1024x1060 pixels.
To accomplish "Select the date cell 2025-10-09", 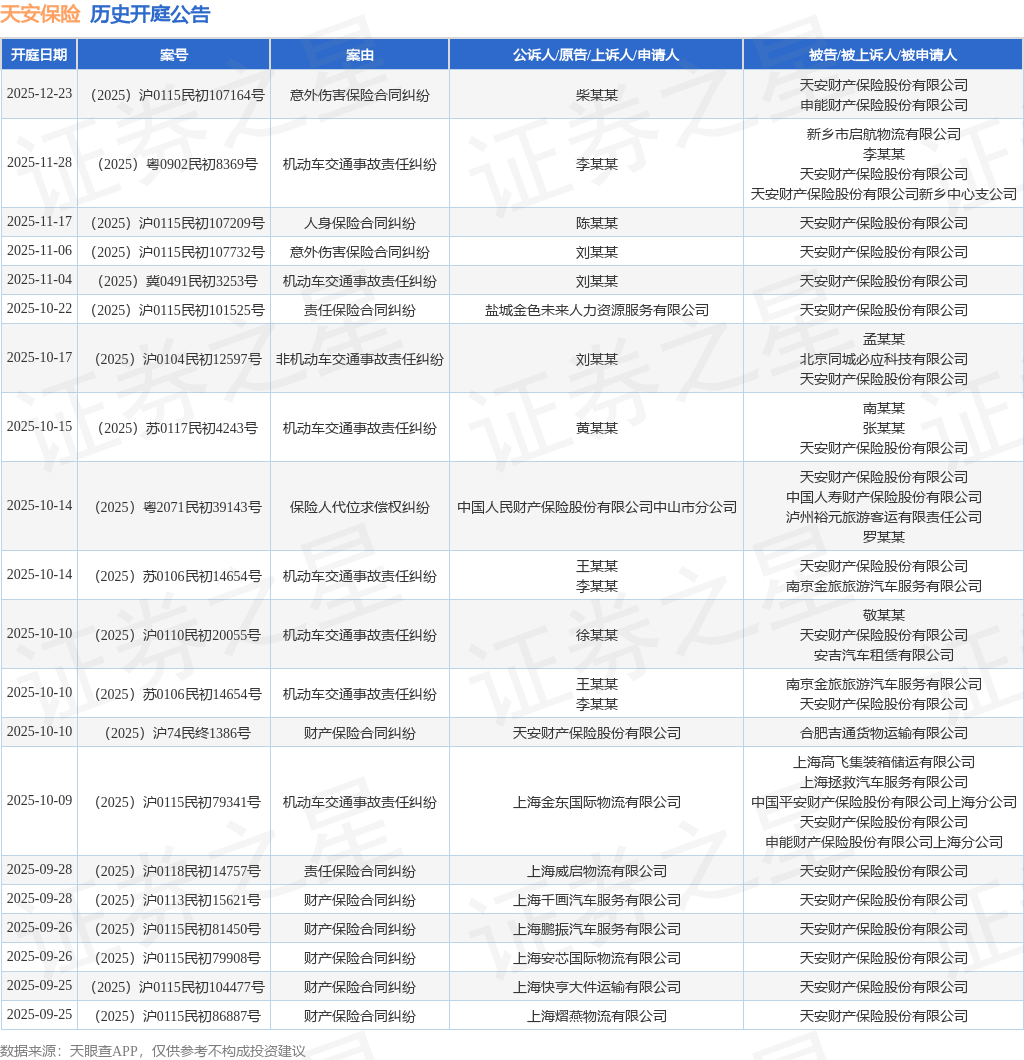I will coord(39,800).
